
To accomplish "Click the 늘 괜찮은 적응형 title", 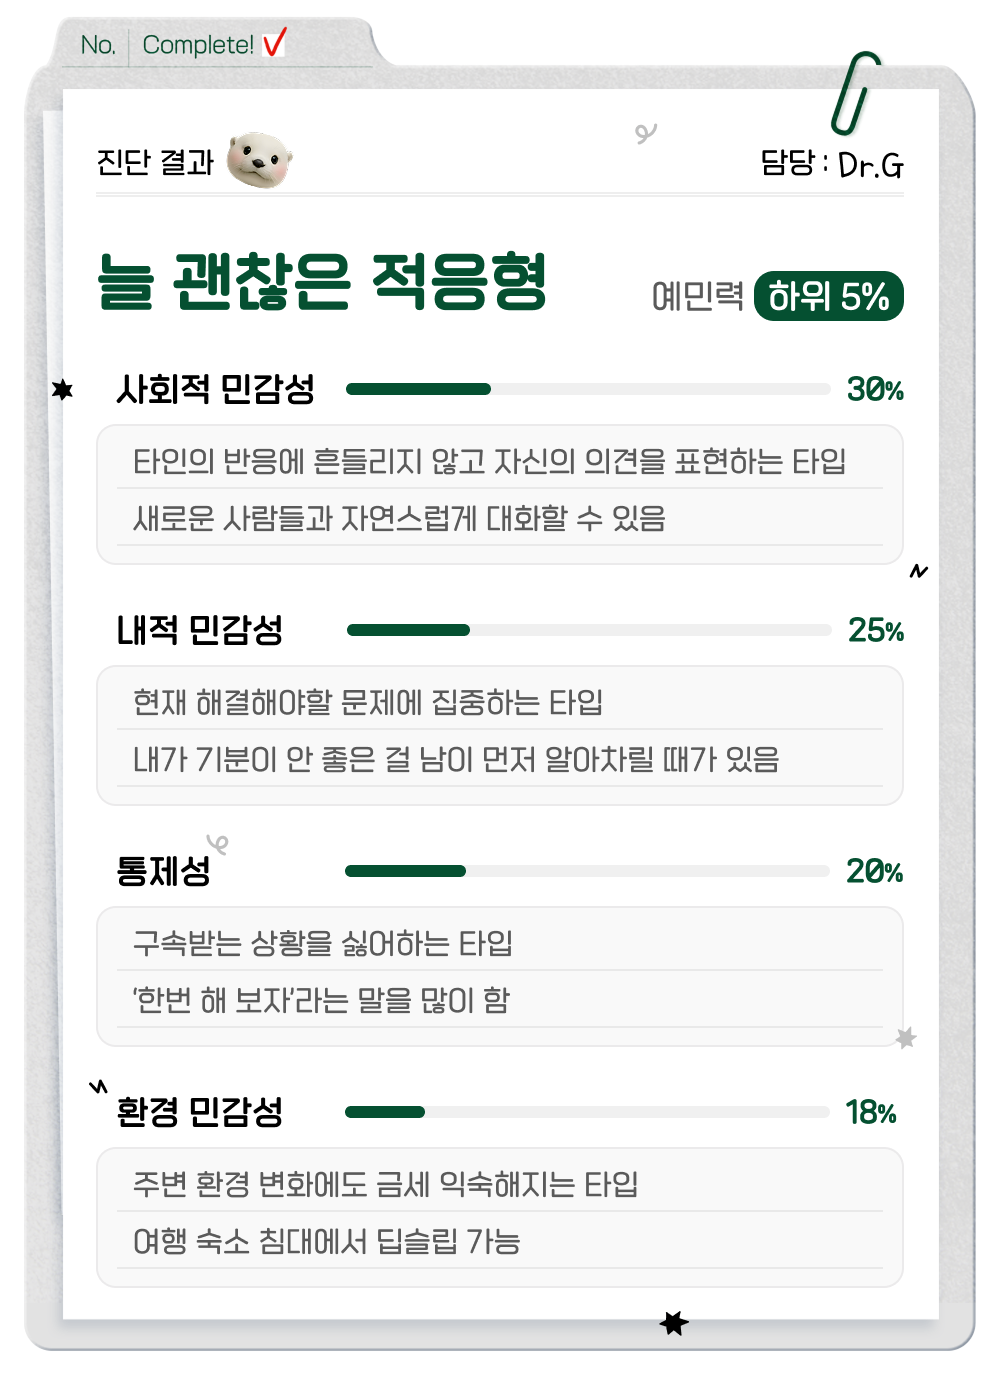I will pos(322,282).
